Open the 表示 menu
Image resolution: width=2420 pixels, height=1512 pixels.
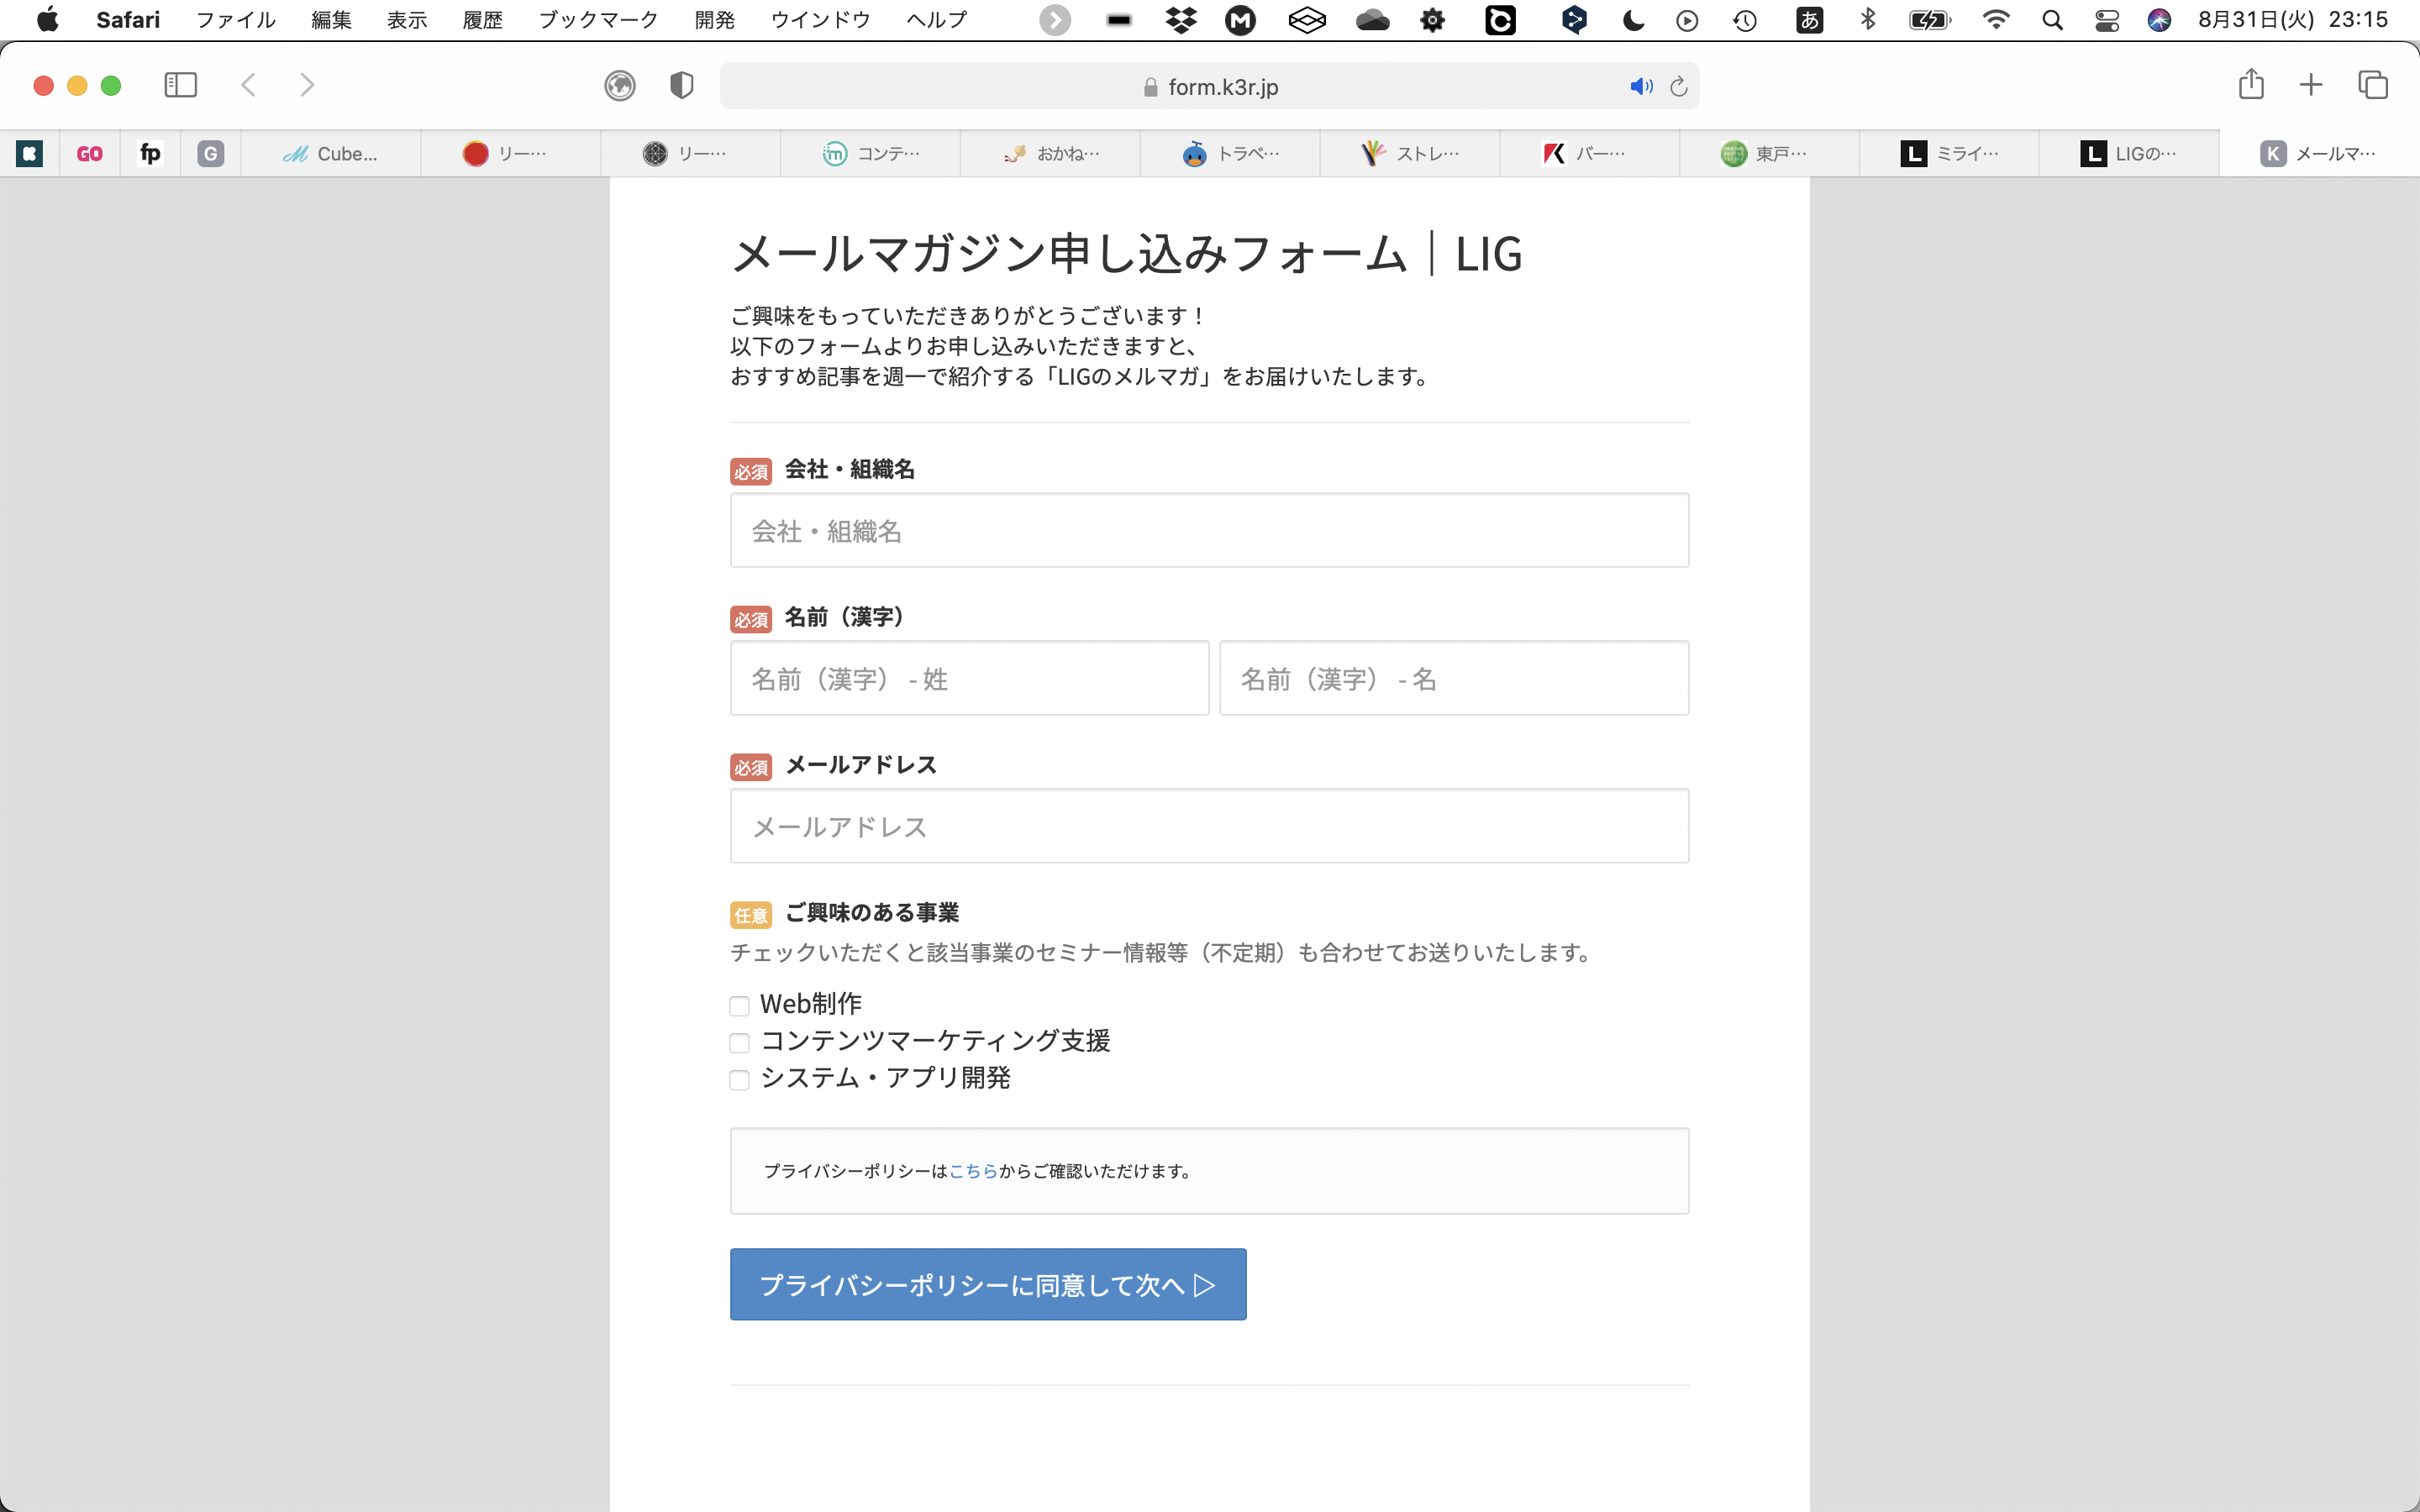click(x=407, y=20)
